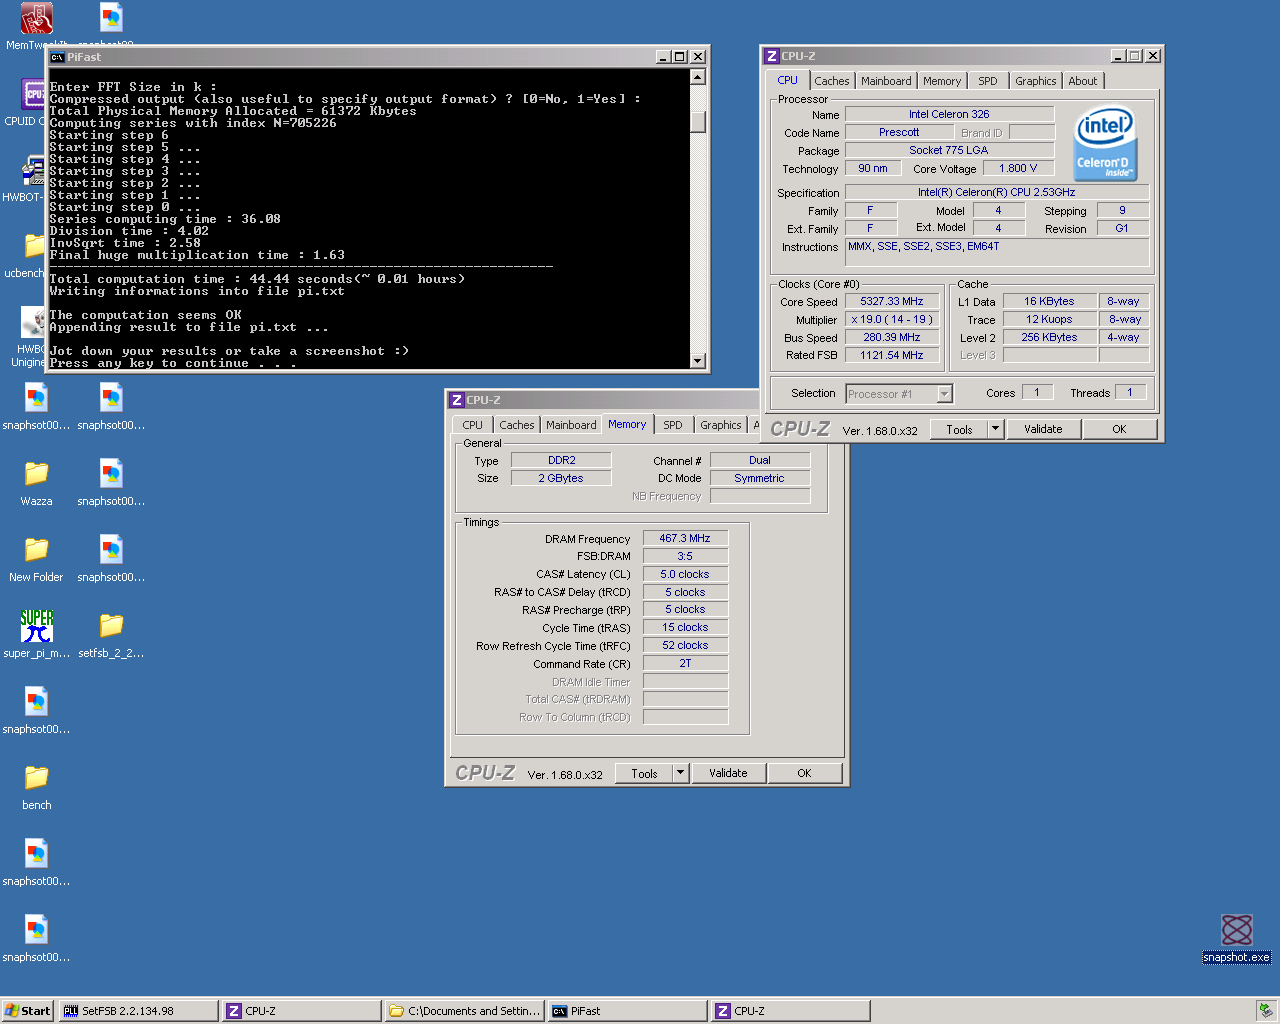Click the system tray icon in taskbar
Image resolution: width=1280 pixels, height=1024 pixels.
1266,1011
